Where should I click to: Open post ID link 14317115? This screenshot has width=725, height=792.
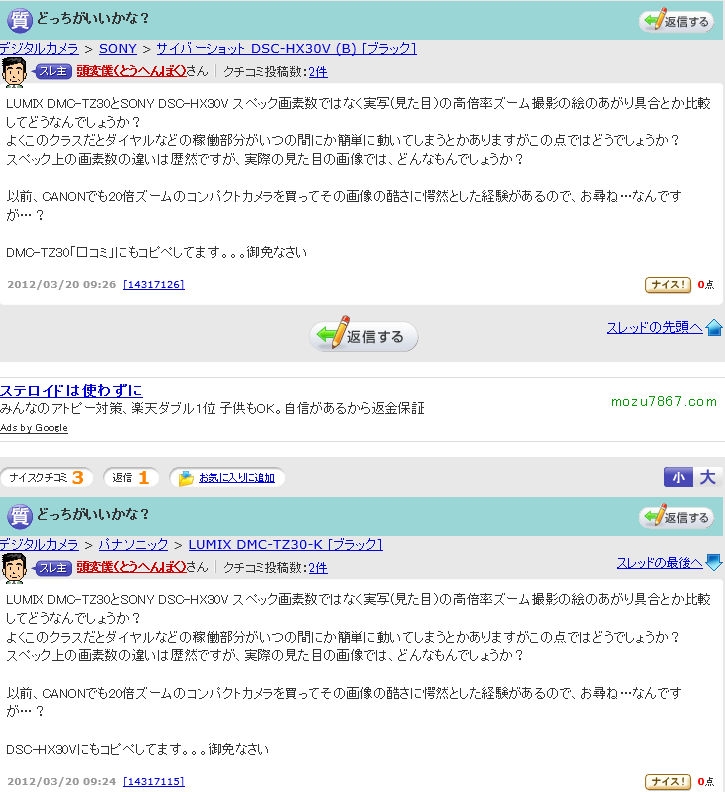[154, 781]
